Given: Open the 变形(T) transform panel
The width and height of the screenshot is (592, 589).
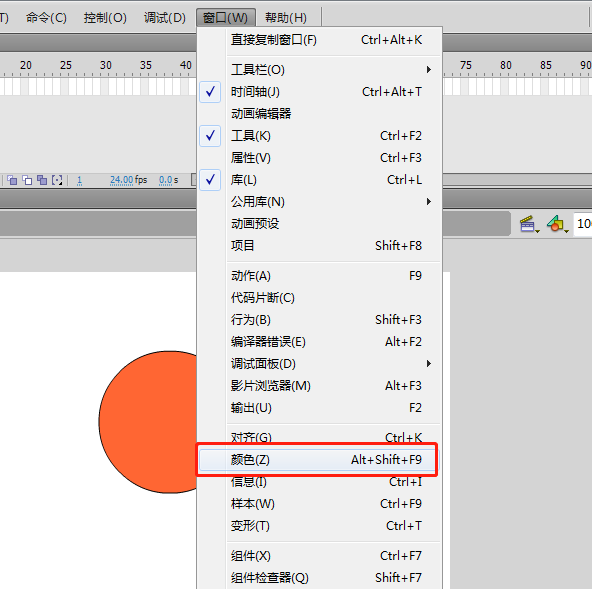Looking at the screenshot, I should point(319,526).
